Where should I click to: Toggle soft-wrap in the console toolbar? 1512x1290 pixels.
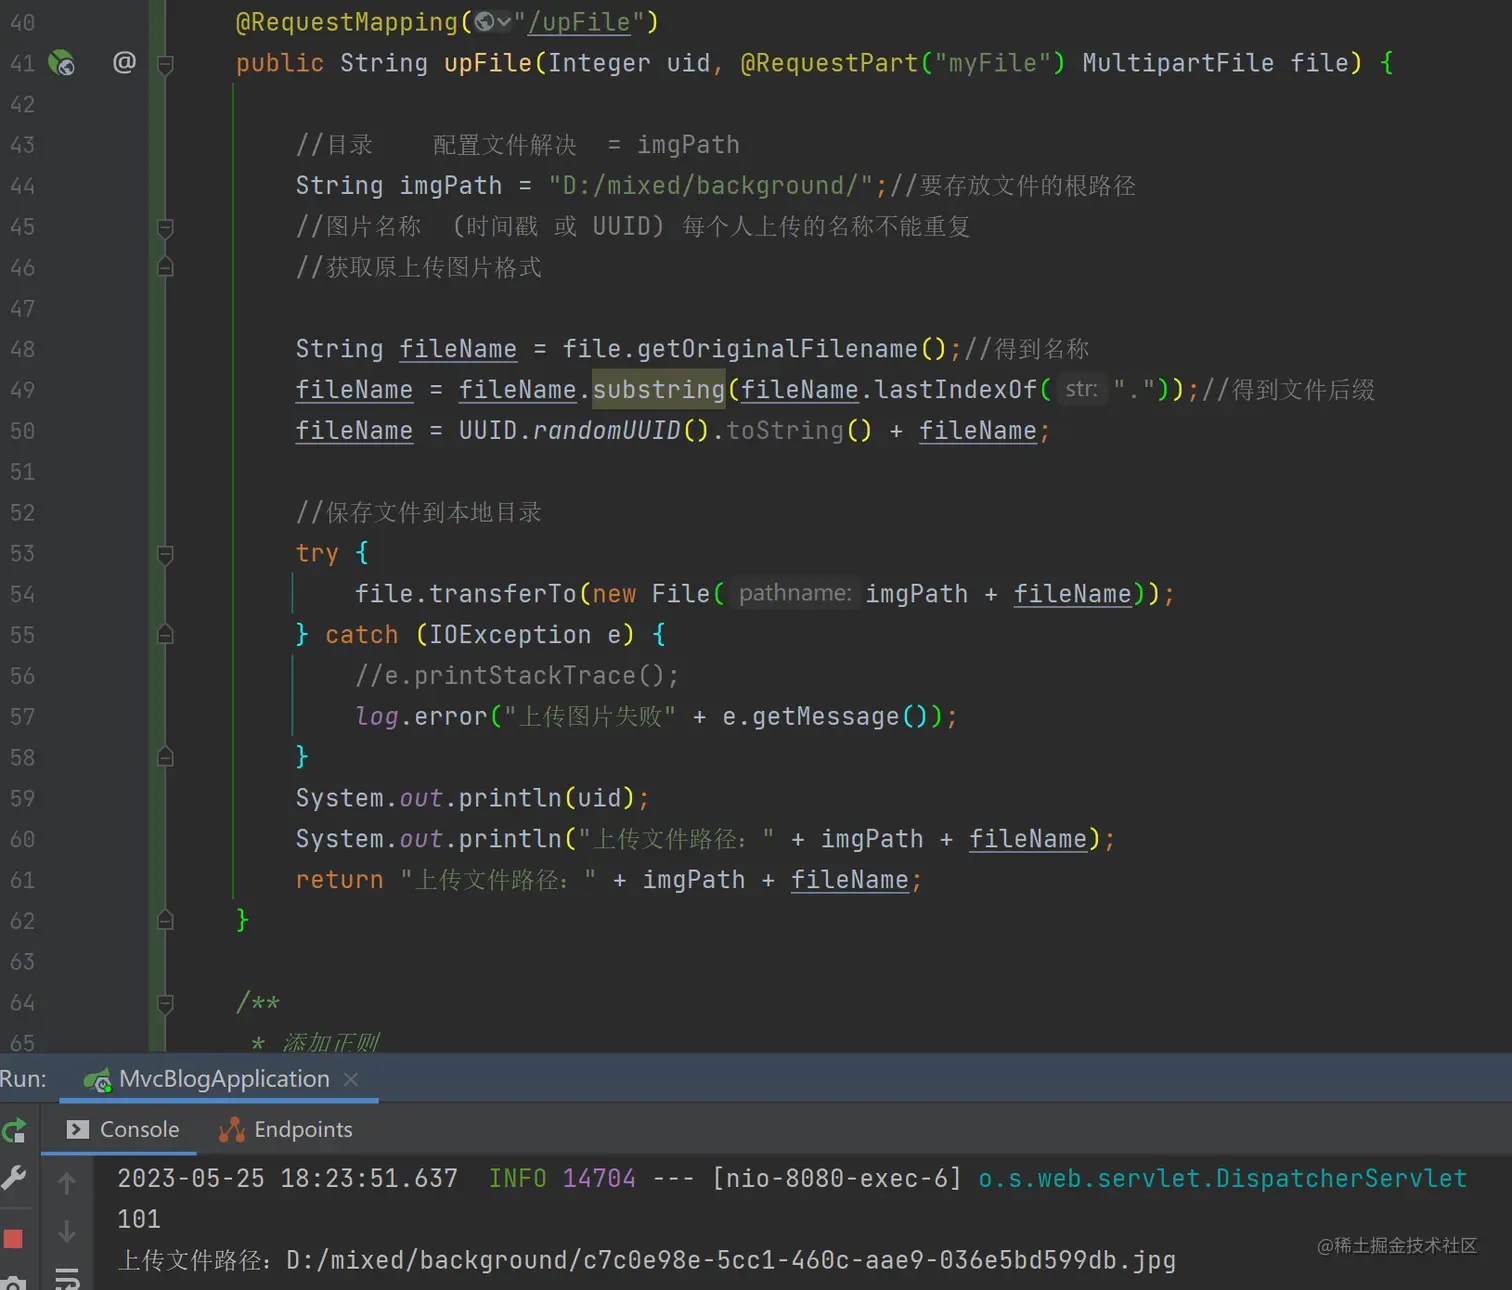pyautogui.click(x=67, y=1277)
